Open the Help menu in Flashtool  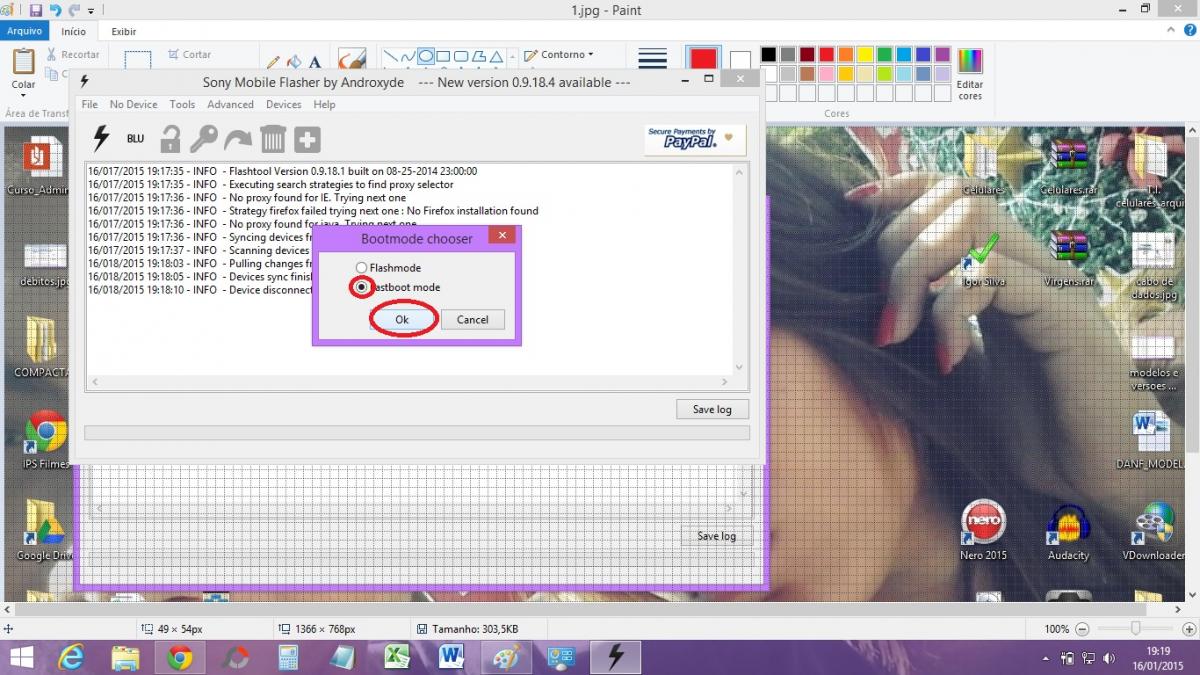(x=324, y=104)
